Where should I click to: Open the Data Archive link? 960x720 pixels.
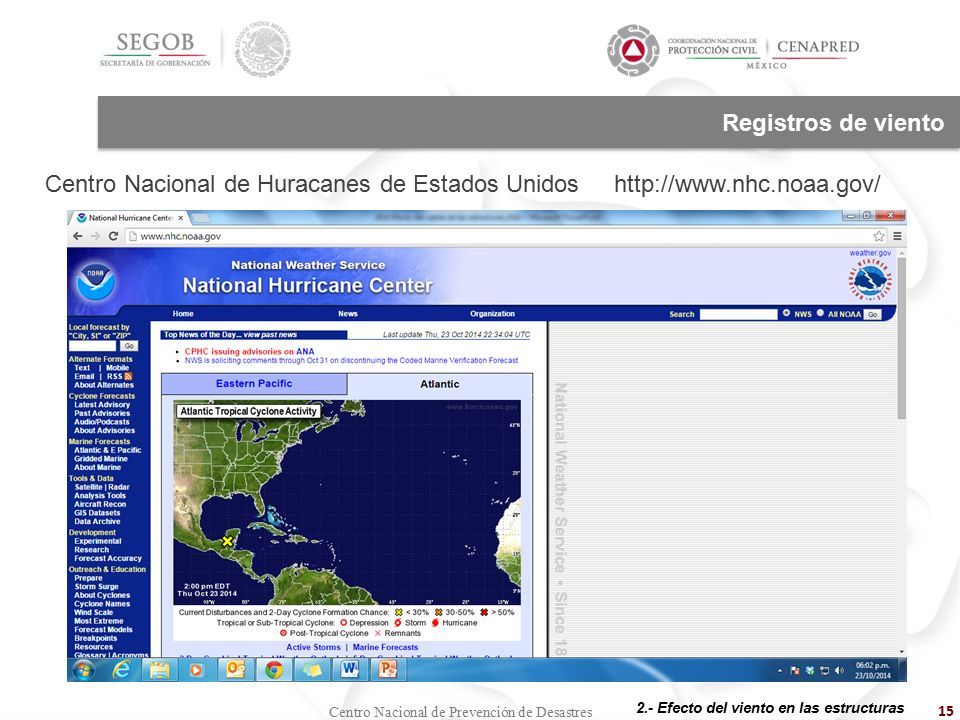tap(97, 522)
